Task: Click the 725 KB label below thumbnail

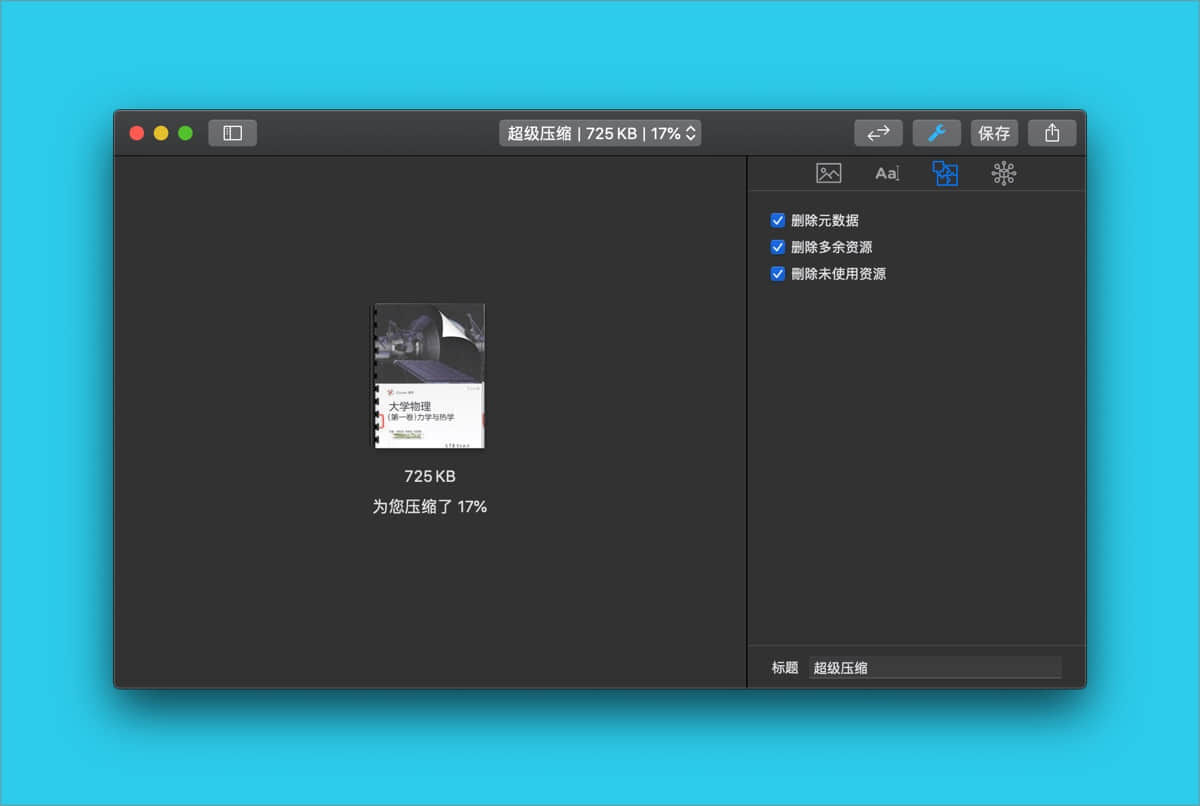Action: [429, 477]
